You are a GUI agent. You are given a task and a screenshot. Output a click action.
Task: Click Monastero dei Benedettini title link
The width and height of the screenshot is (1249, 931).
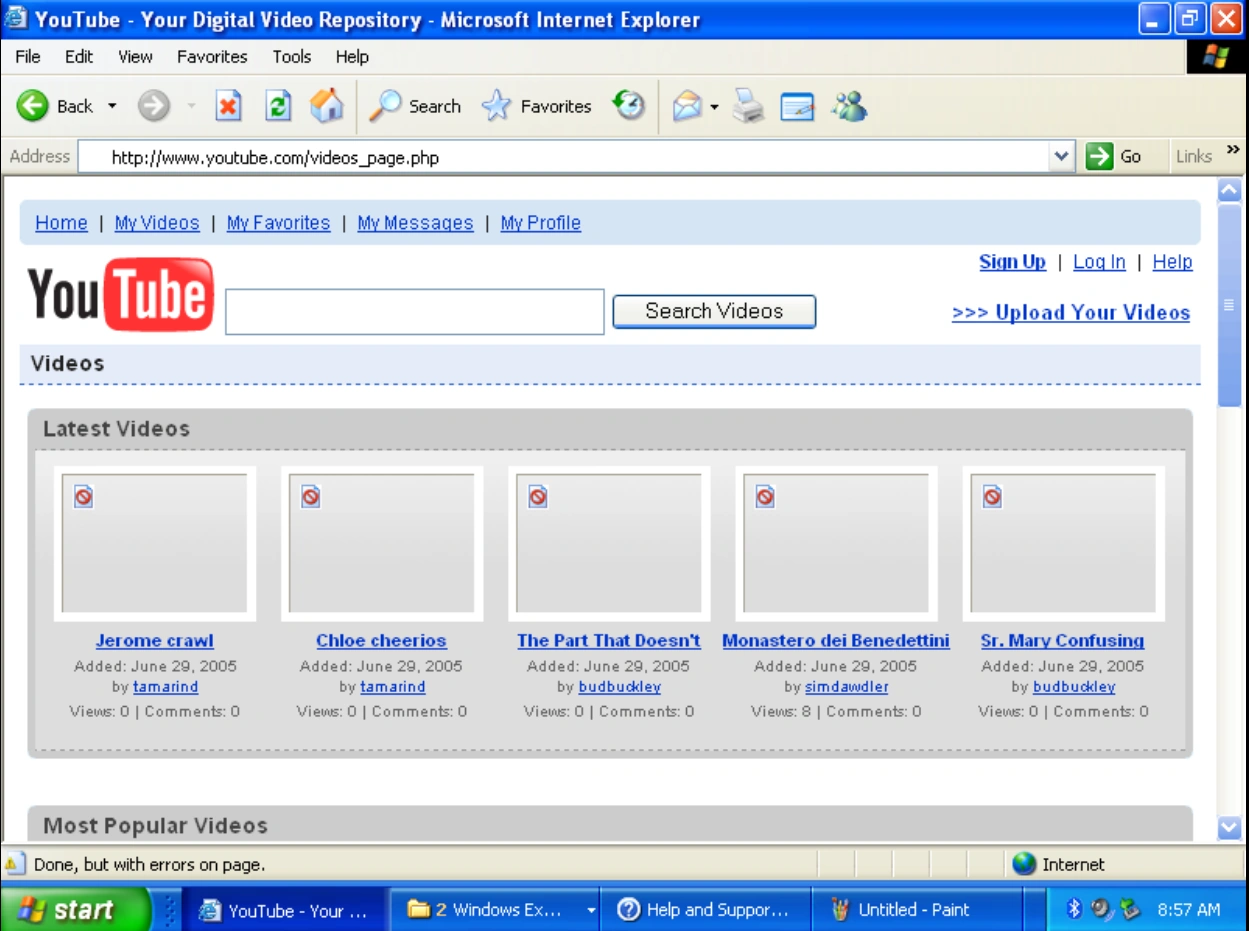click(836, 641)
